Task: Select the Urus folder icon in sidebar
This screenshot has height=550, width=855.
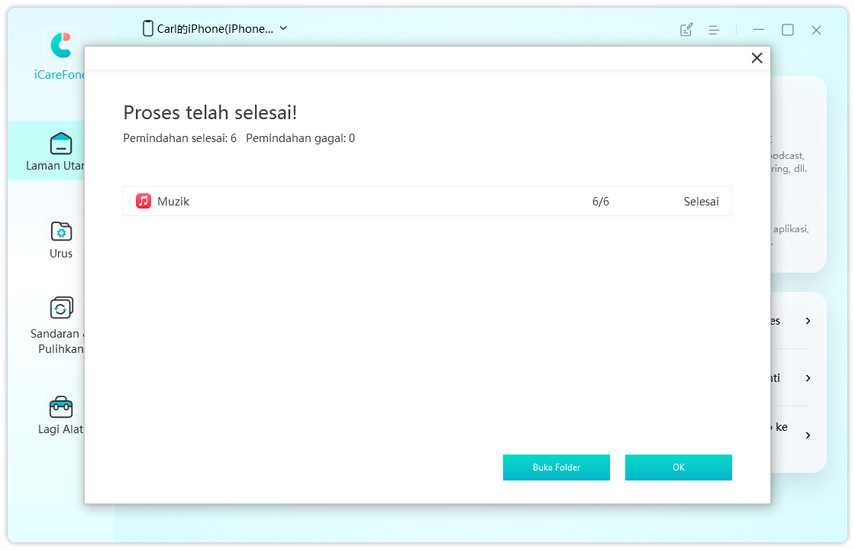Action: 61,232
